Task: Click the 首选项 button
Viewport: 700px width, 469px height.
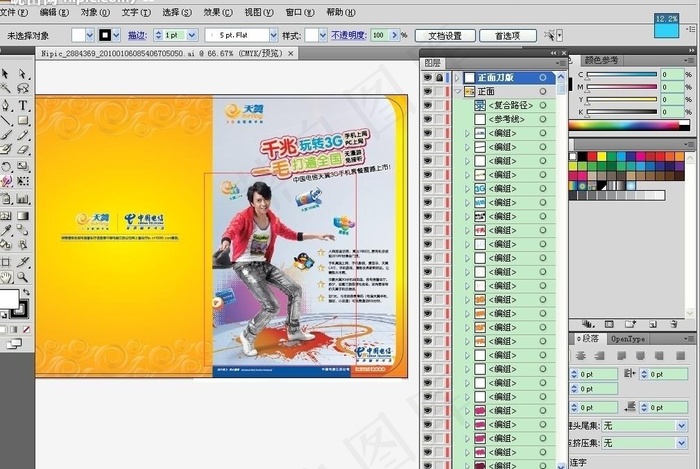Action: click(x=508, y=36)
